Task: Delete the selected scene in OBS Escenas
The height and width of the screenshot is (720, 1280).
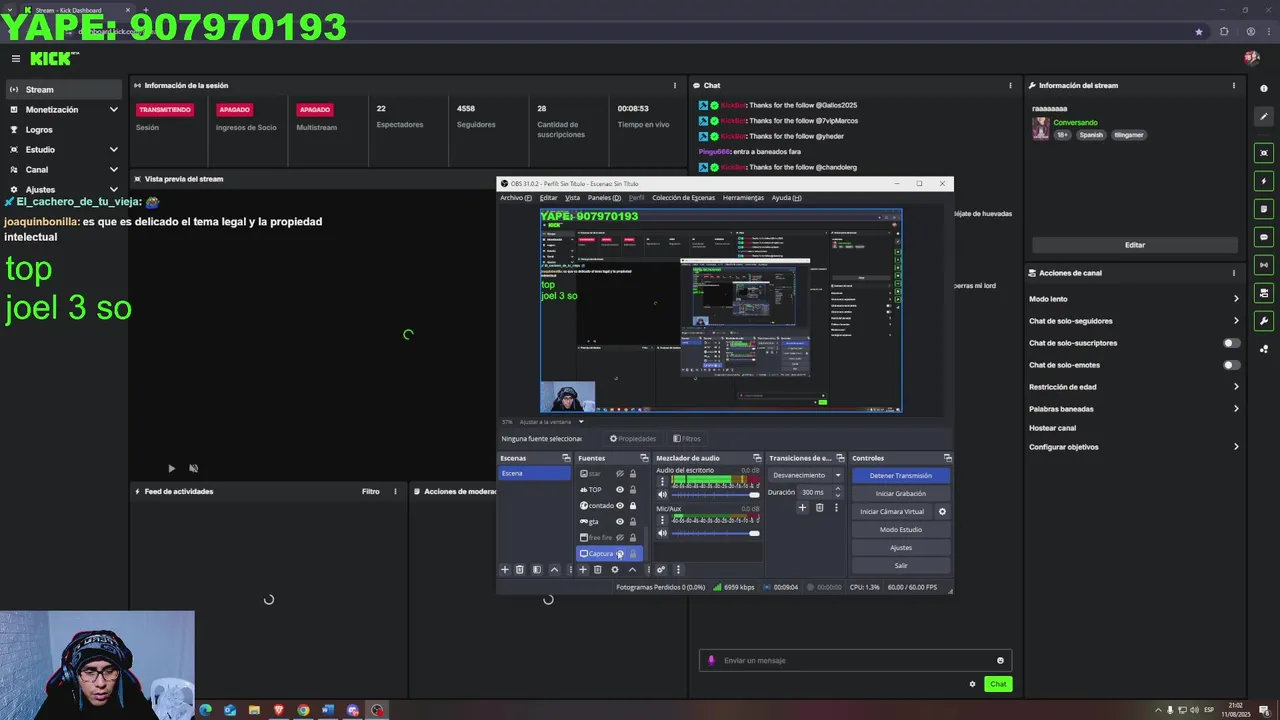Action: (519, 570)
